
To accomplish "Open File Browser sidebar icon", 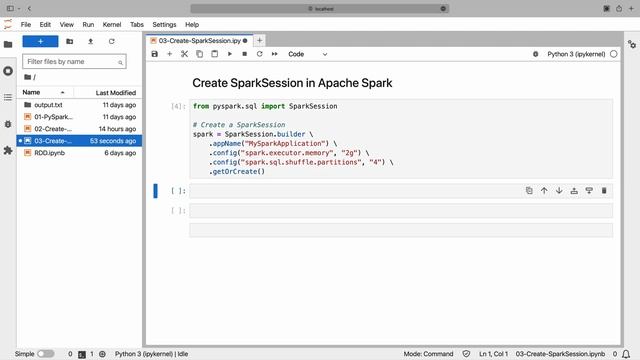I will 8,44.
